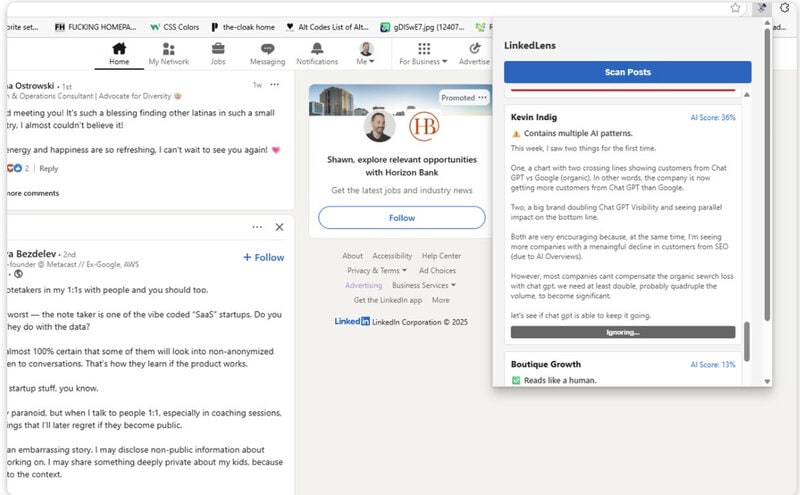Click the Horizon Bank HB logo
This screenshot has height=495, width=800.
424,127
